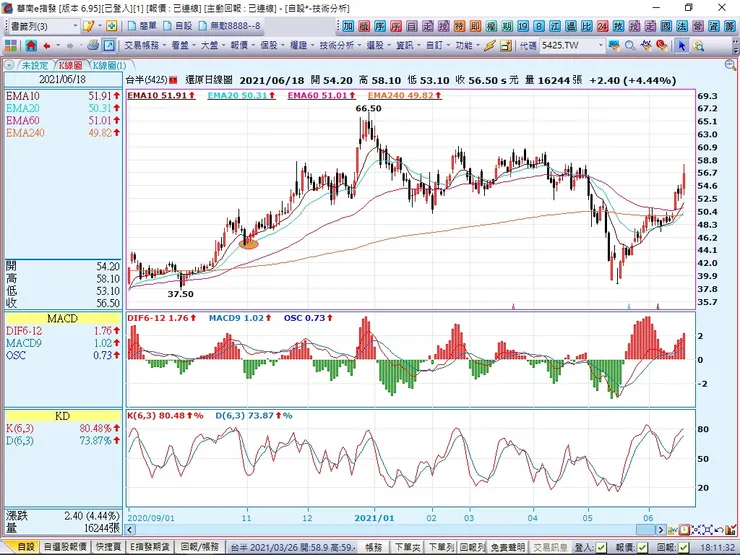Image resolution: width=740 pixels, height=555 pixels.
Task: Toggle the 報價 status checkbox
Action: [641, 547]
